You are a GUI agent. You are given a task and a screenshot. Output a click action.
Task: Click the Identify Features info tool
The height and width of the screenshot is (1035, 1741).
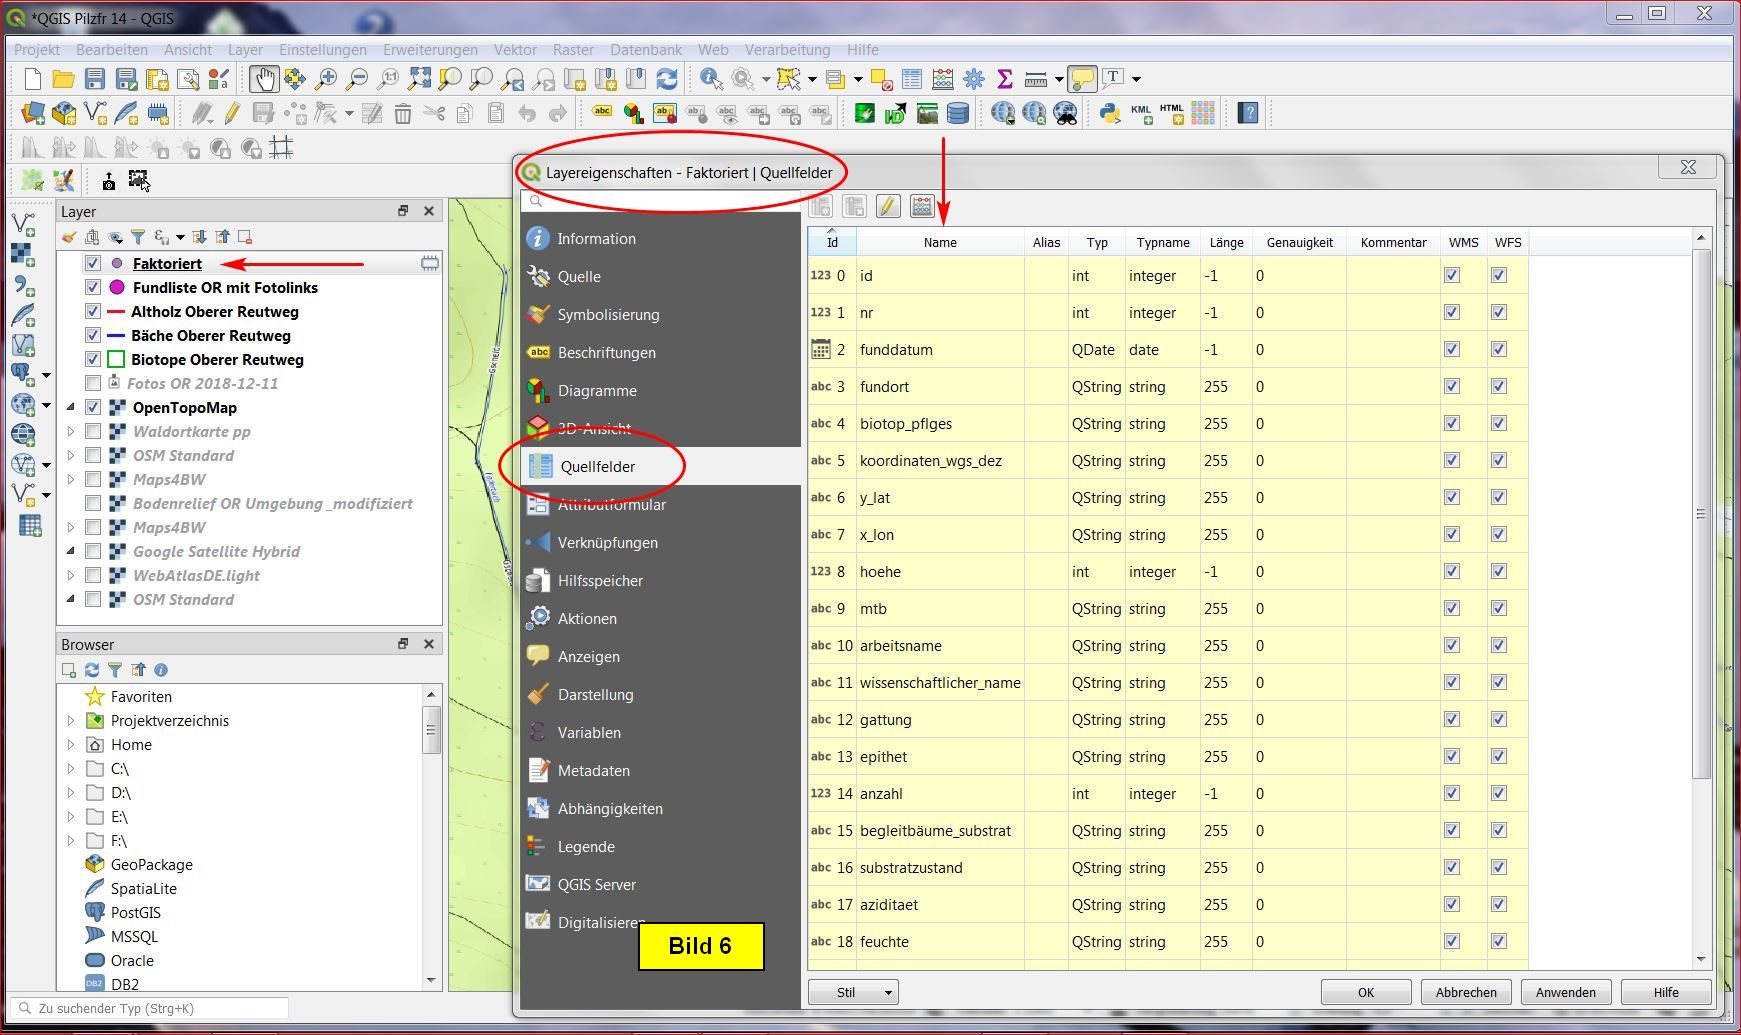(x=711, y=79)
